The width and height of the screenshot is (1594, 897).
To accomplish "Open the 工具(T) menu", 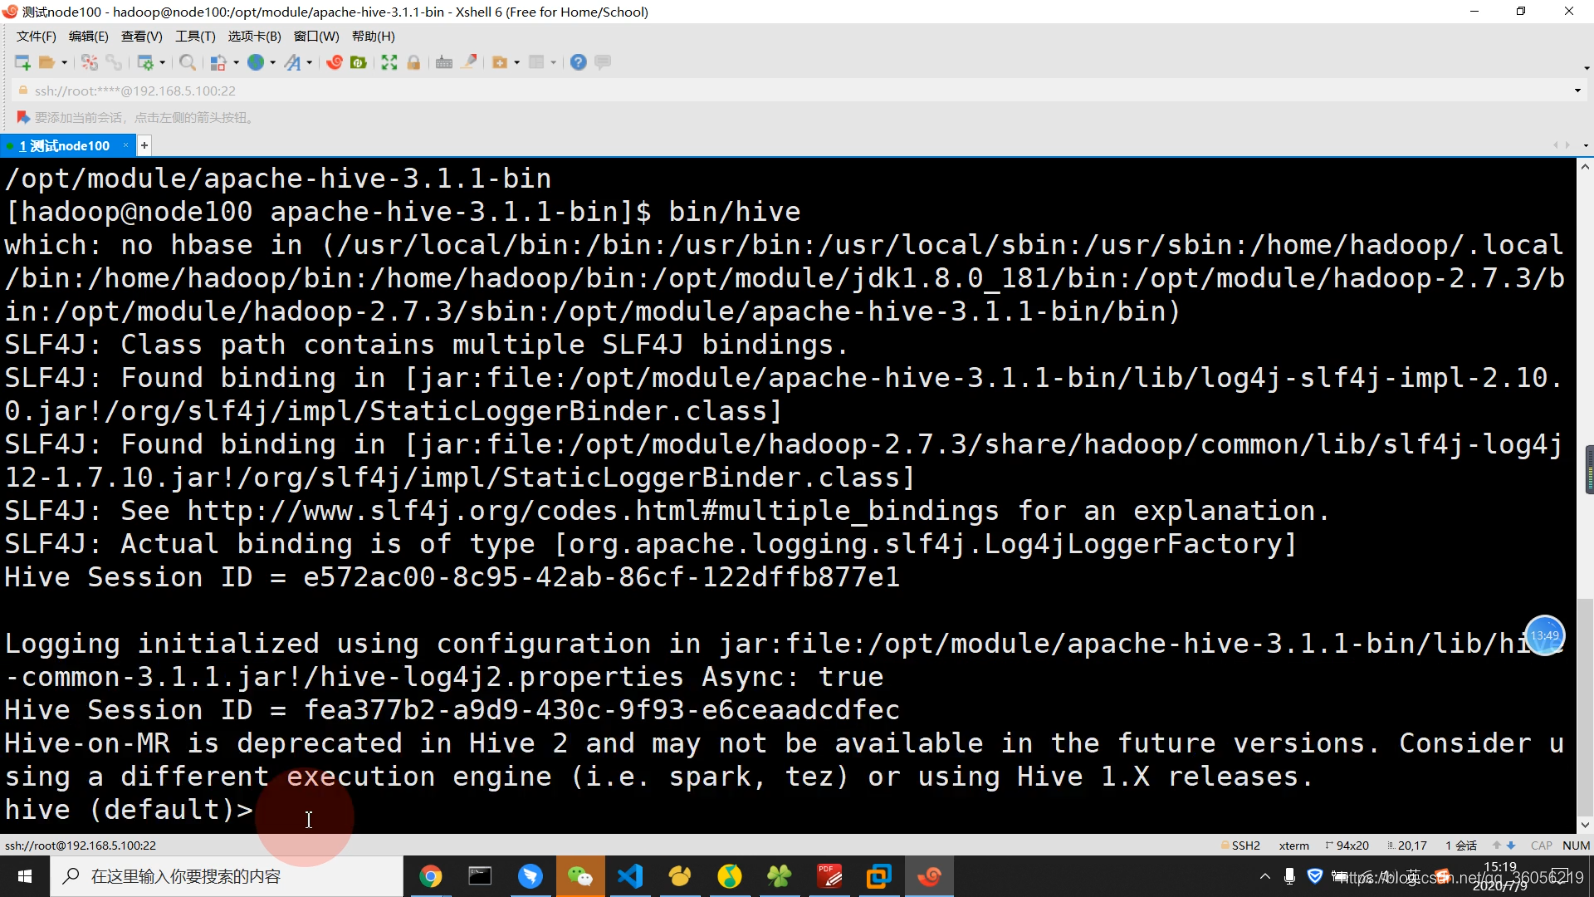I will 195,36.
